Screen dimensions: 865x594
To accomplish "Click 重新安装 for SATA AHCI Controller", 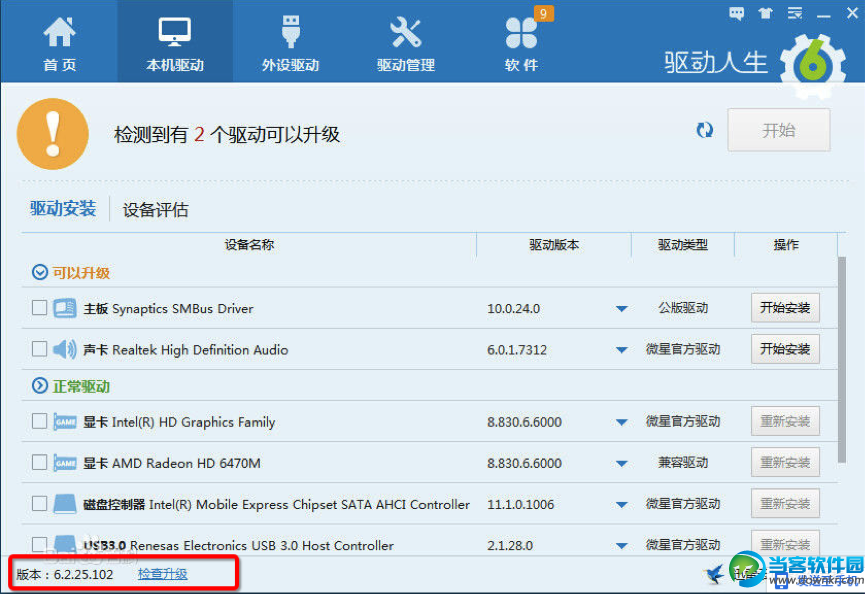I will pyautogui.click(x=785, y=503).
